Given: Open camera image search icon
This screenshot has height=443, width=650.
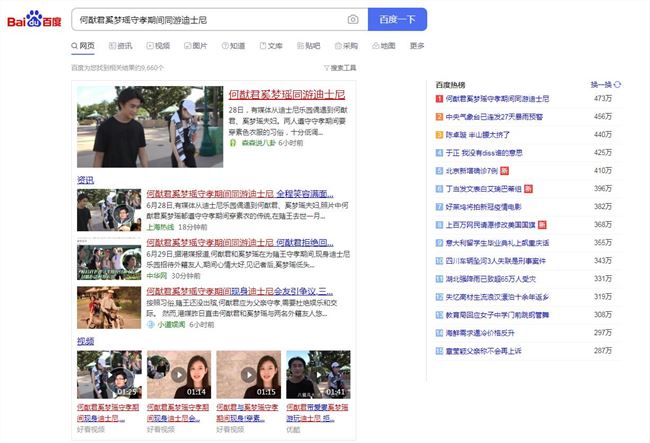Looking at the screenshot, I should (x=353, y=20).
